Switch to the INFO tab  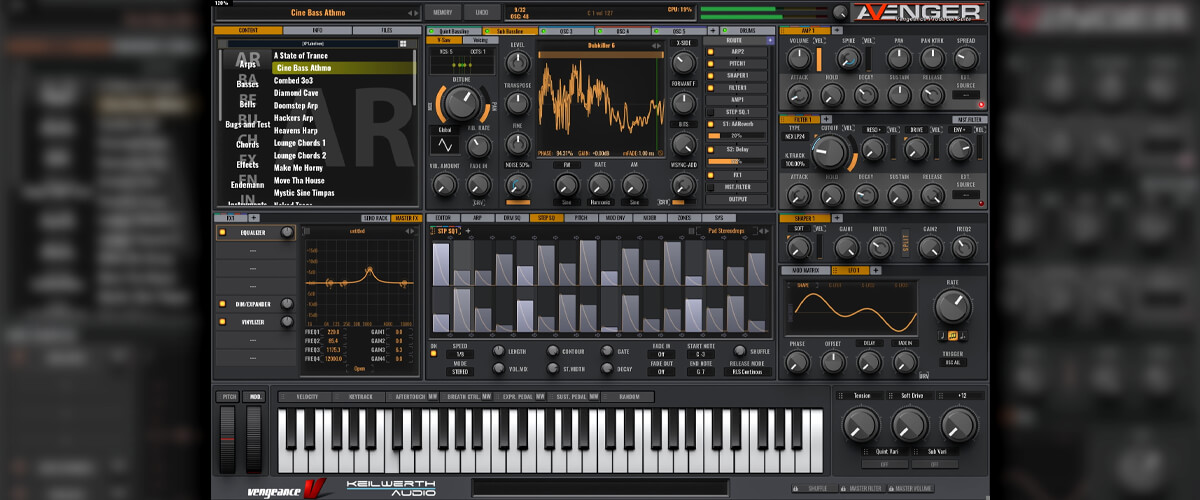pyautogui.click(x=317, y=31)
